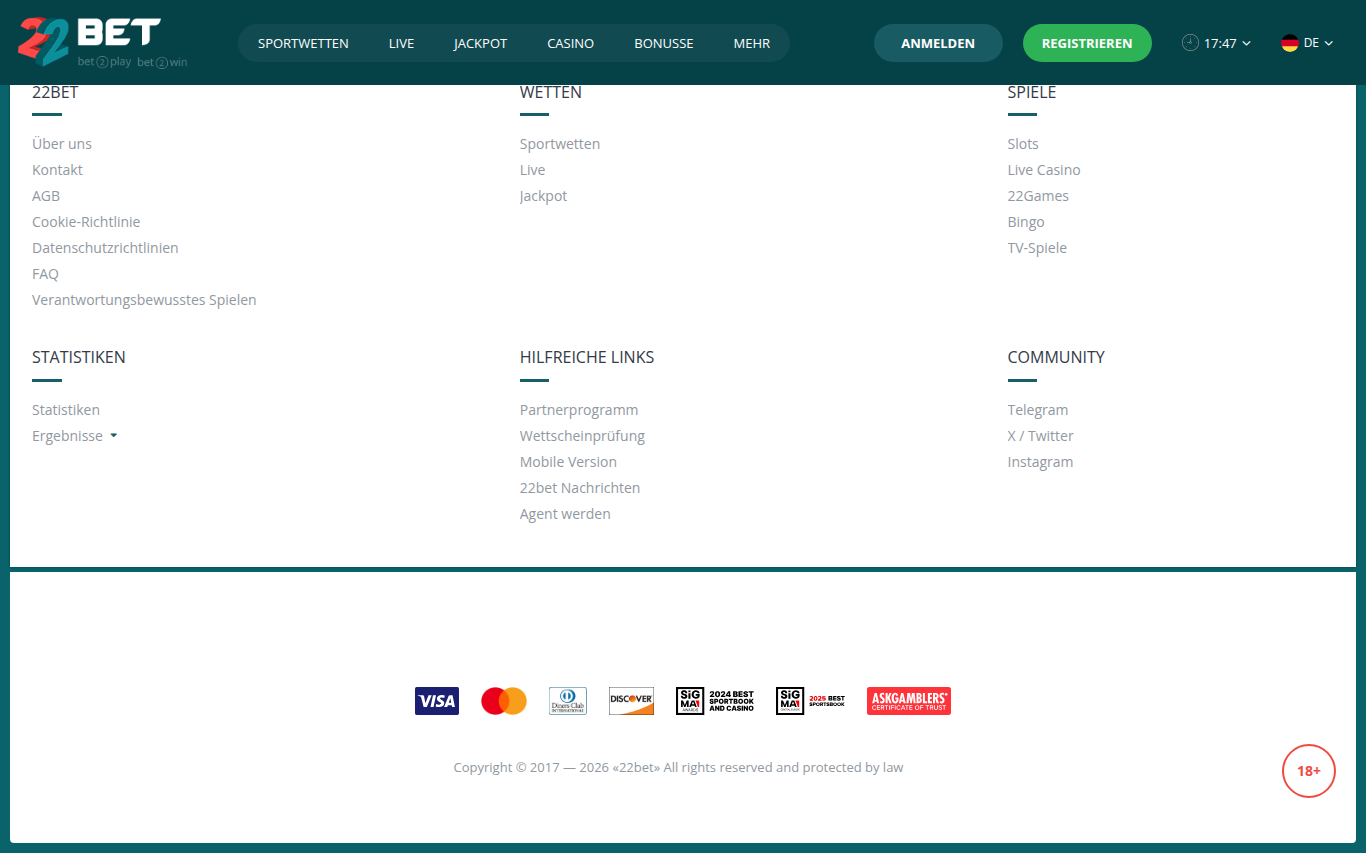This screenshot has width=1366, height=853.
Task: Open the 22Games link
Action: (x=1038, y=196)
